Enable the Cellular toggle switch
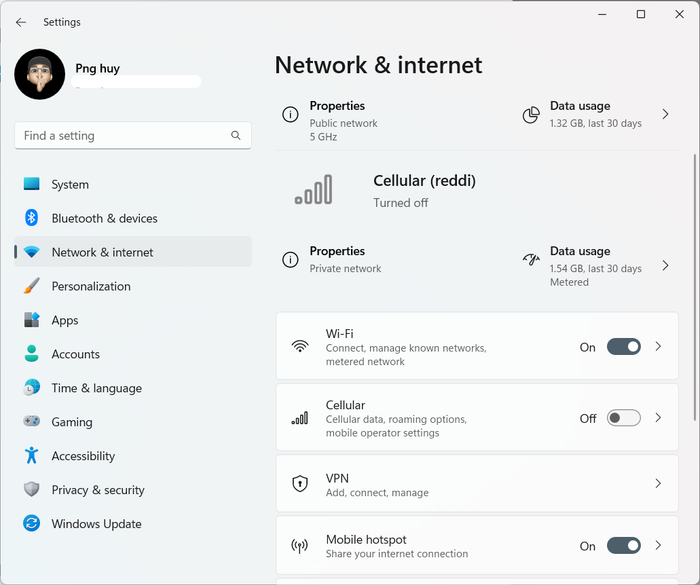This screenshot has height=585, width=700. (x=624, y=418)
